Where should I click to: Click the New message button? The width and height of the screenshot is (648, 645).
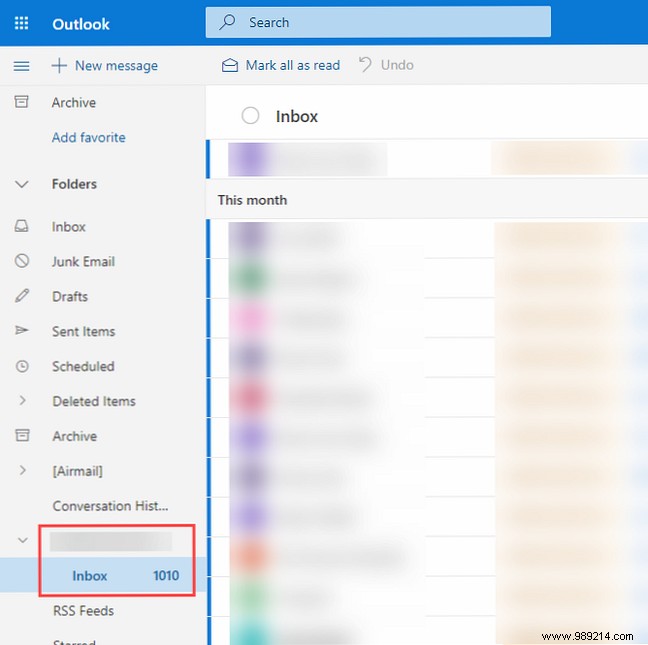point(105,65)
